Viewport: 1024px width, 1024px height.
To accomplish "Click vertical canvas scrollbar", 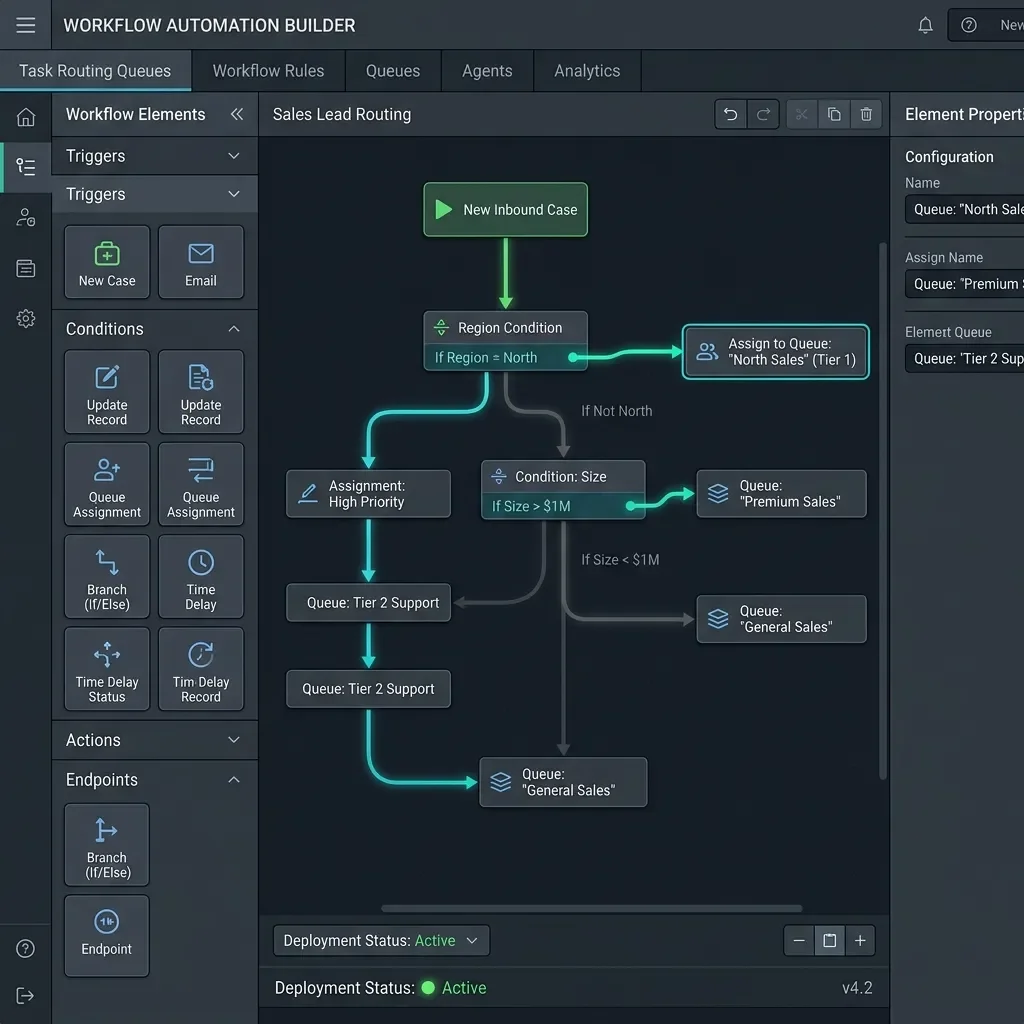I will pyautogui.click(x=883, y=511).
